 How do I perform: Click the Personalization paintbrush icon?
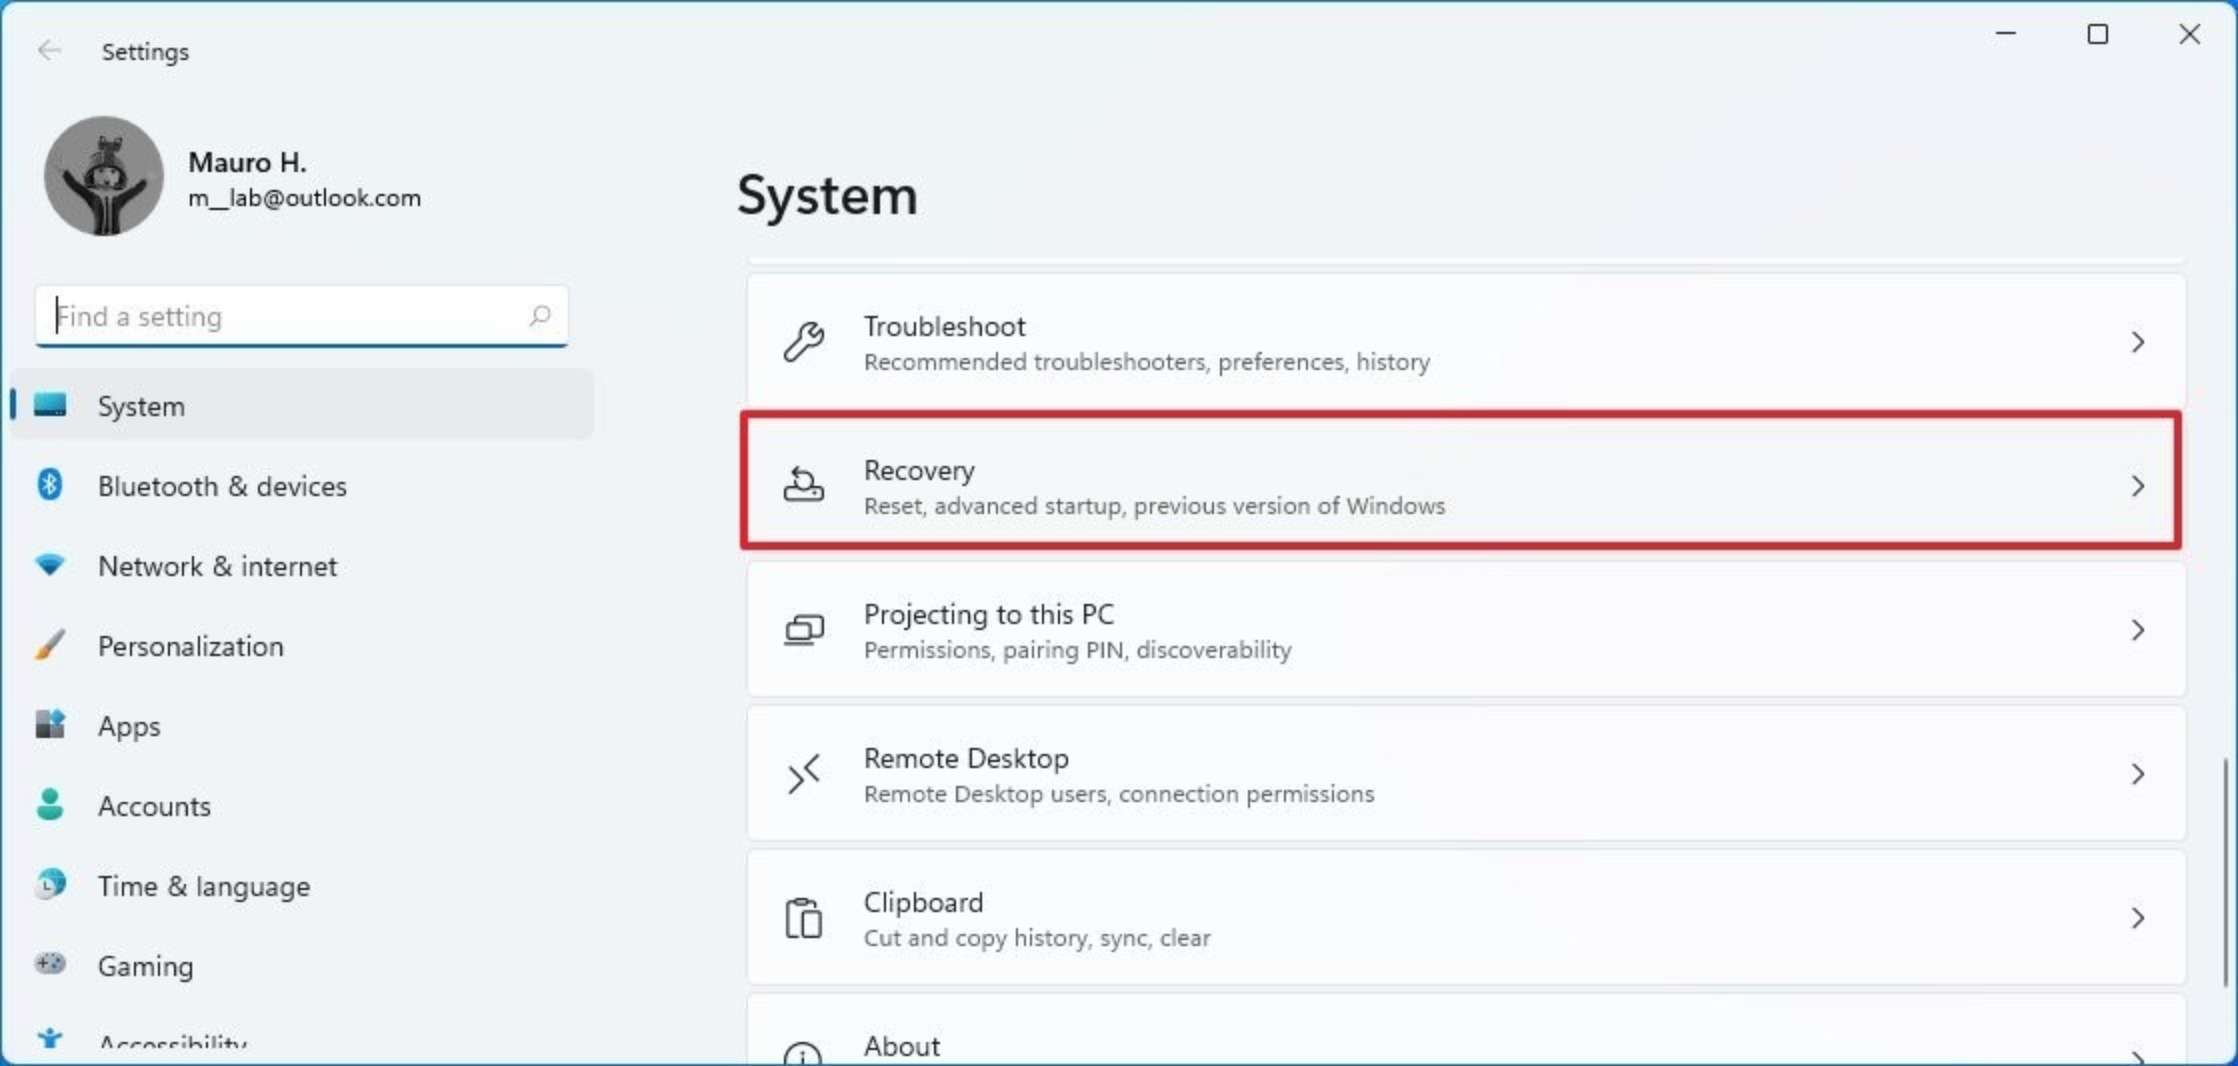click(x=50, y=645)
